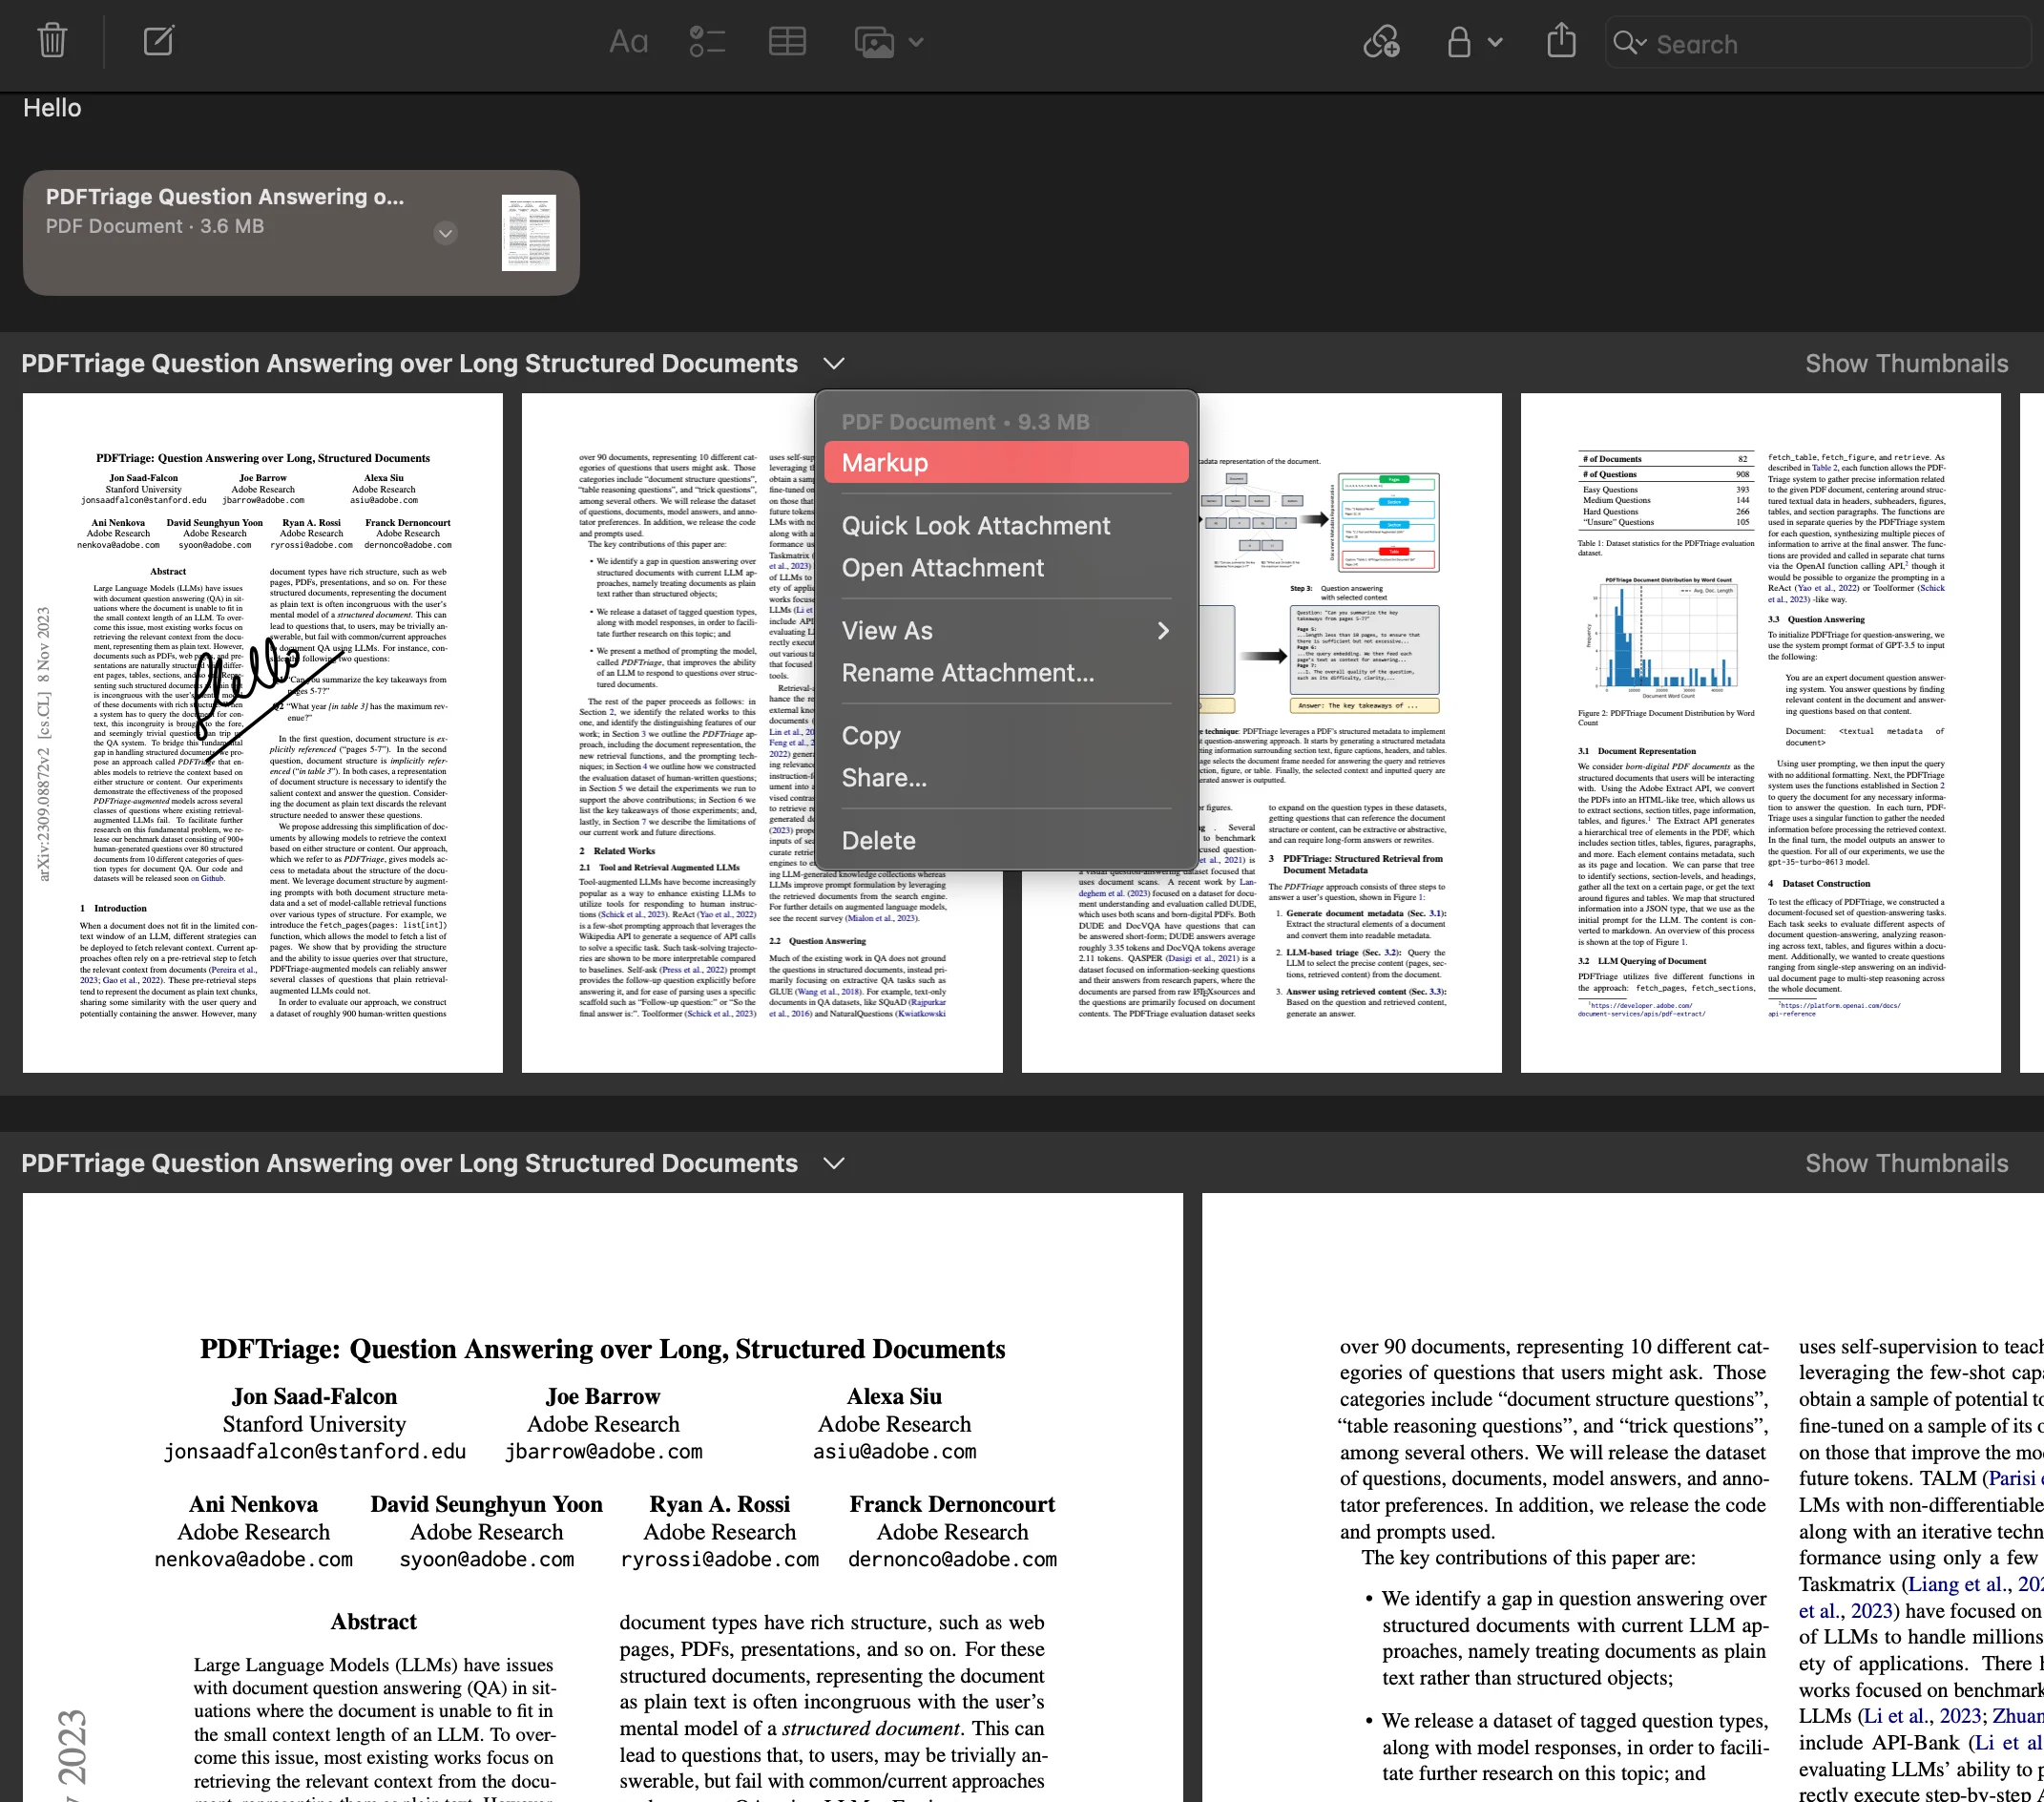
Task: Lock the note with the padlock icon
Action: coord(1458,43)
